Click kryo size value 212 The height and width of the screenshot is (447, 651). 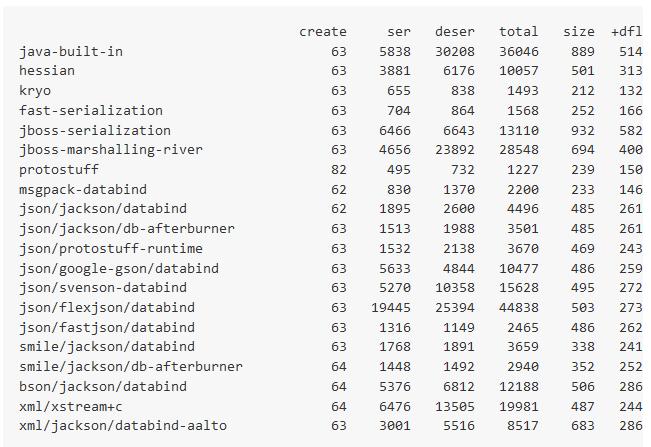tap(582, 90)
